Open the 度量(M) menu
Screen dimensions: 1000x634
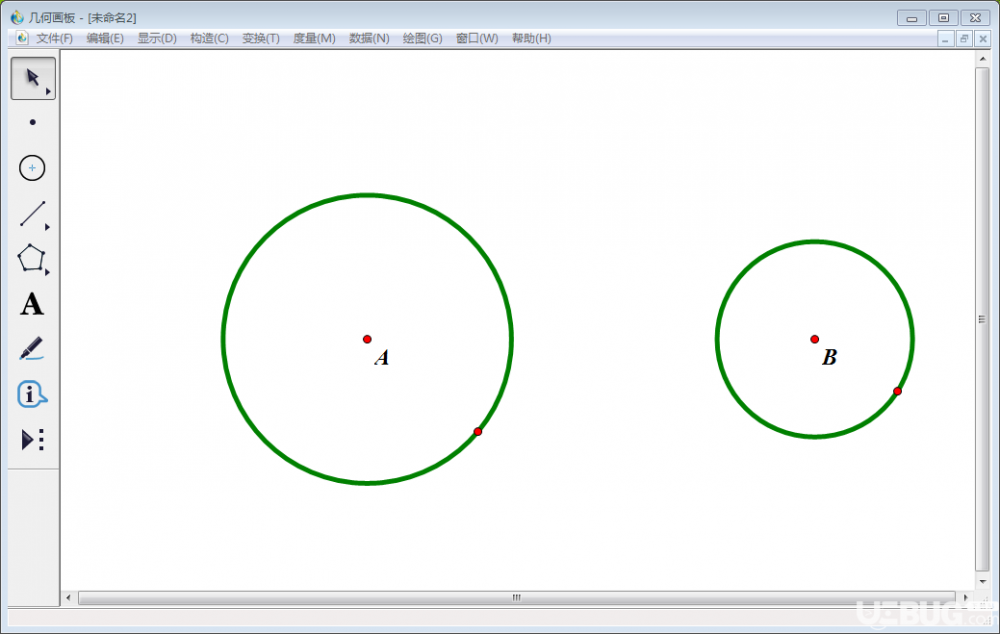click(x=314, y=38)
